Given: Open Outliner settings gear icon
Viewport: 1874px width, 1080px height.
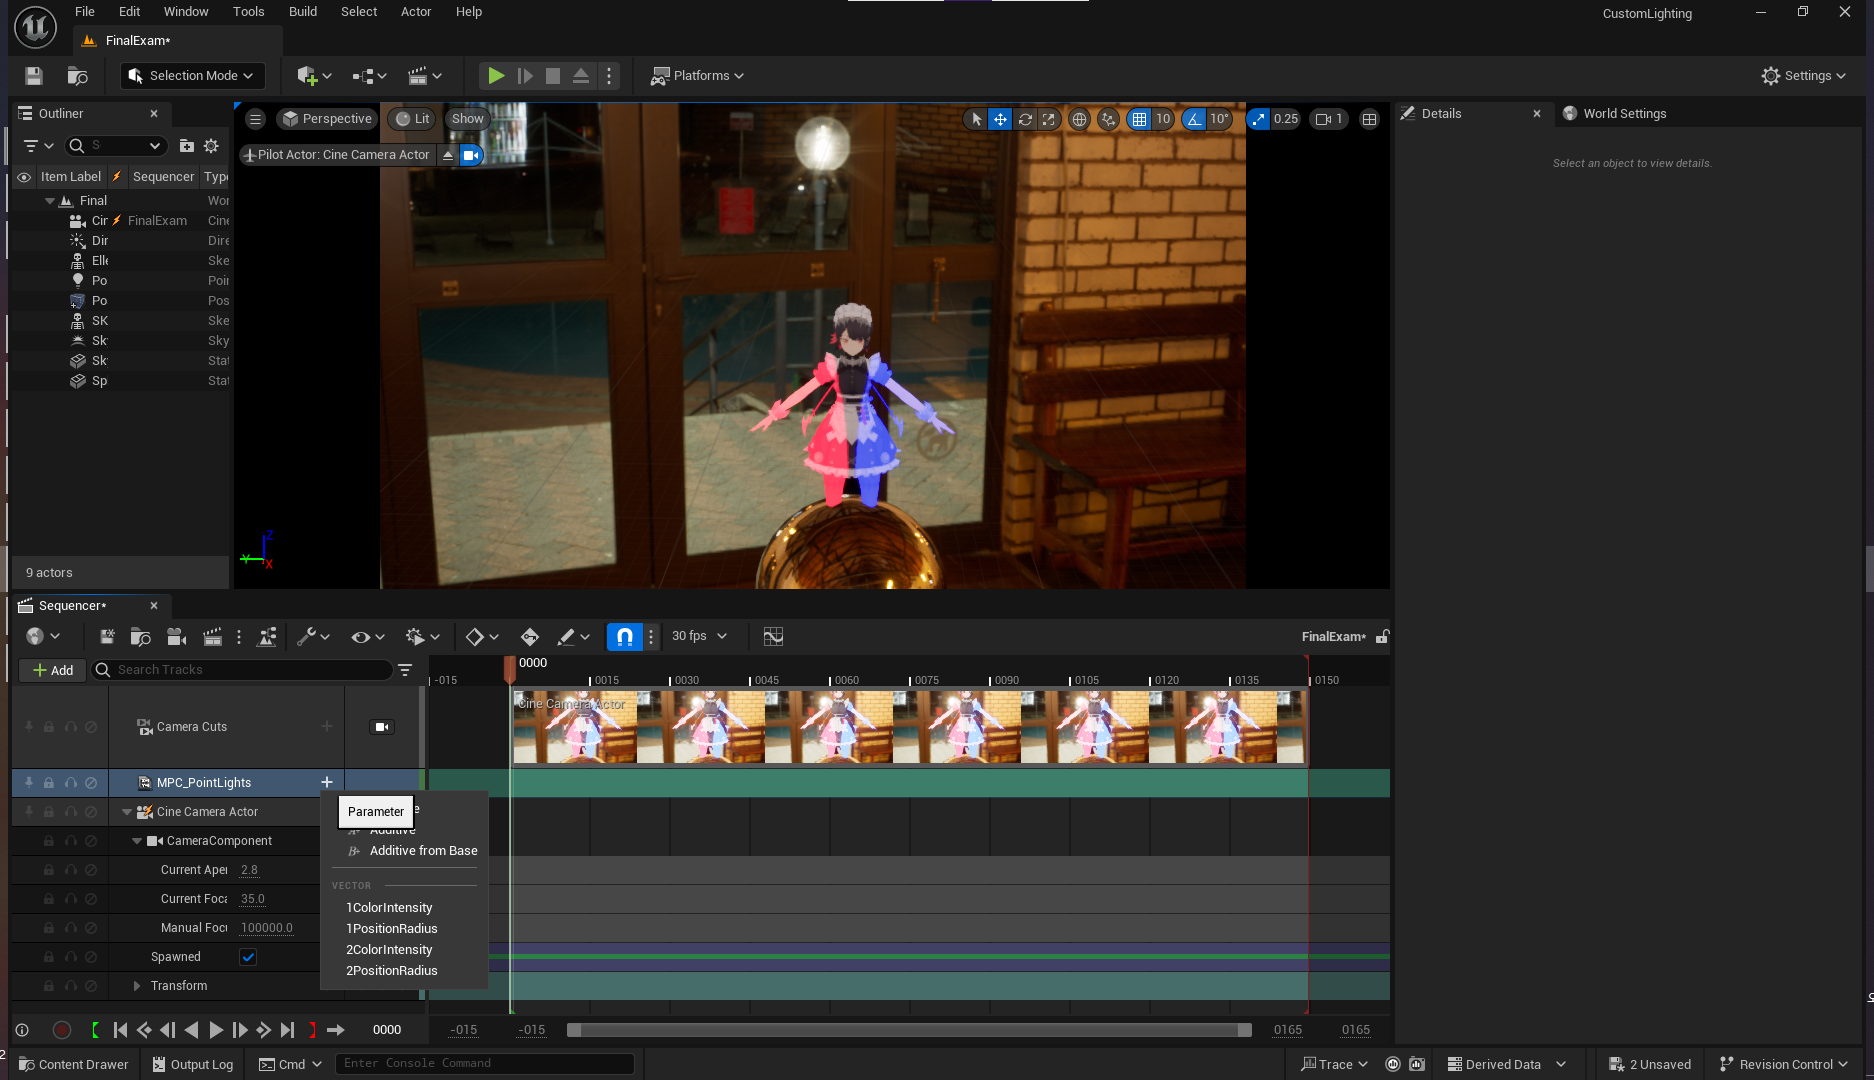Looking at the screenshot, I should coord(211,146).
